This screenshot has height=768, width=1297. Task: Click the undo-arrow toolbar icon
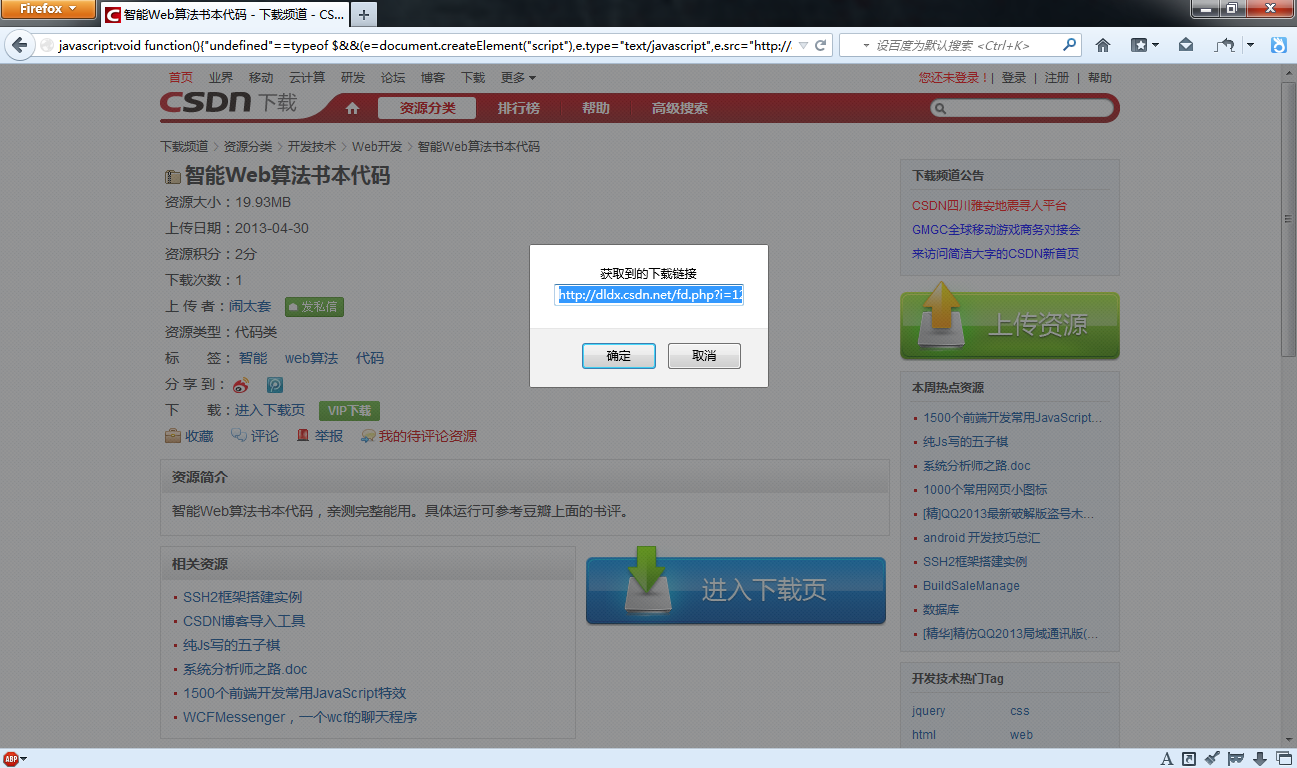coord(1226,45)
